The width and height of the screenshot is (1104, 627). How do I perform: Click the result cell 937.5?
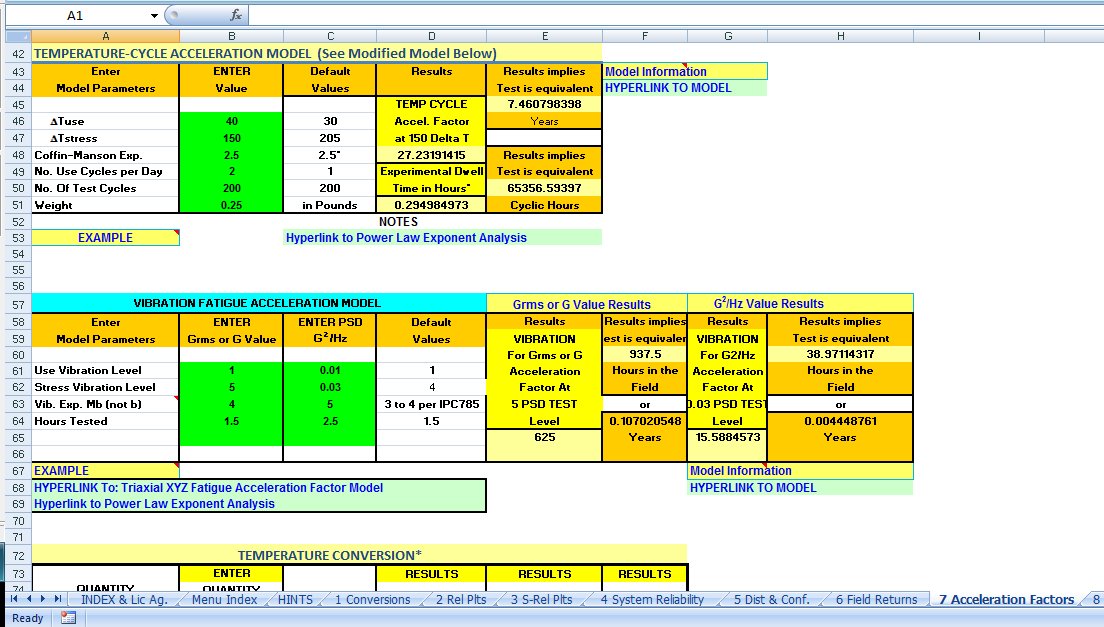[x=645, y=354]
